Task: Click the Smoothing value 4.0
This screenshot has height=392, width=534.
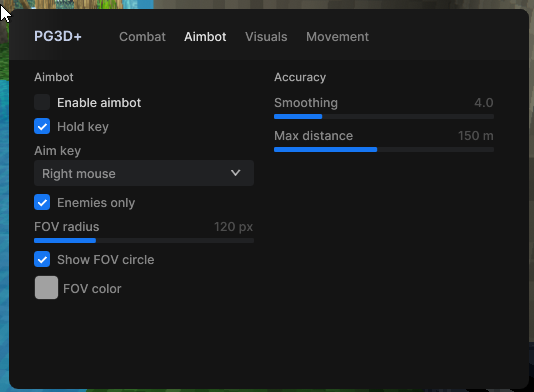Action: pyautogui.click(x=484, y=103)
